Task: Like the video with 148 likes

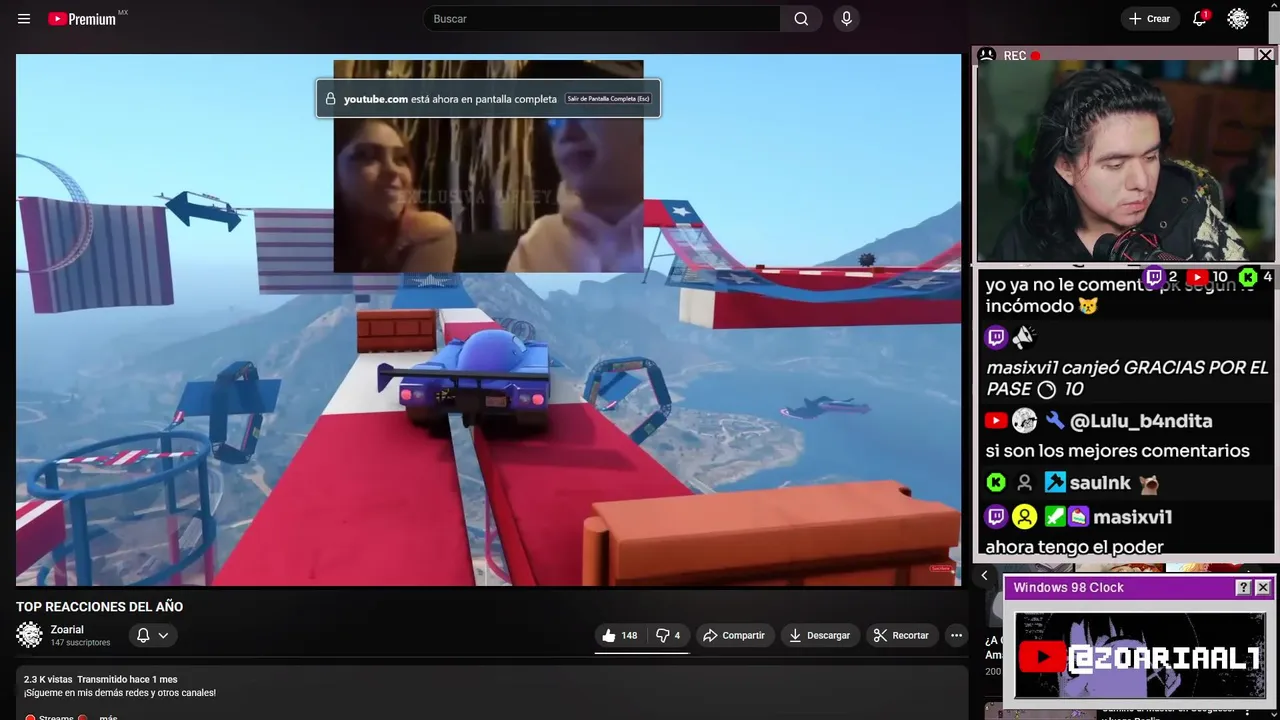Action: pyautogui.click(x=620, y=635)
